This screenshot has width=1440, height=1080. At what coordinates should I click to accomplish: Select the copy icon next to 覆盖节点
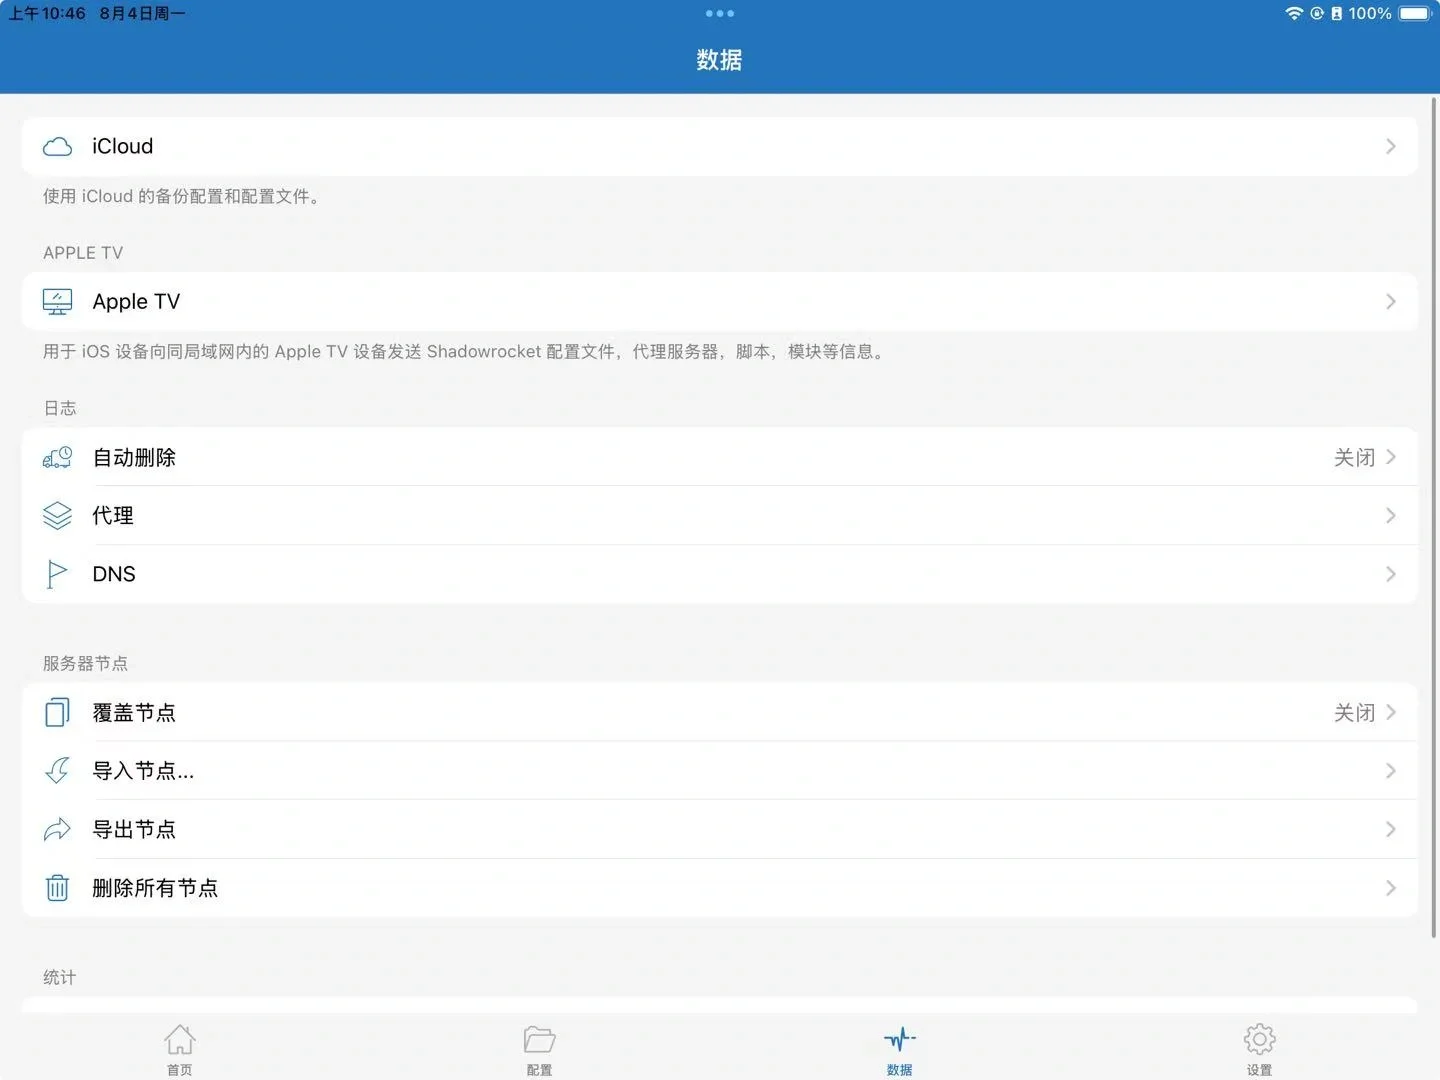pyautogui.click(x=57, y=712)
